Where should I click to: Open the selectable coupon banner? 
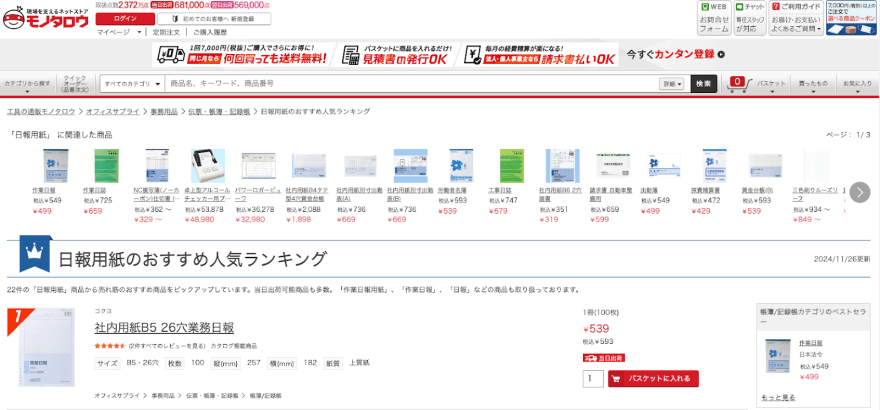pos(851,18)
